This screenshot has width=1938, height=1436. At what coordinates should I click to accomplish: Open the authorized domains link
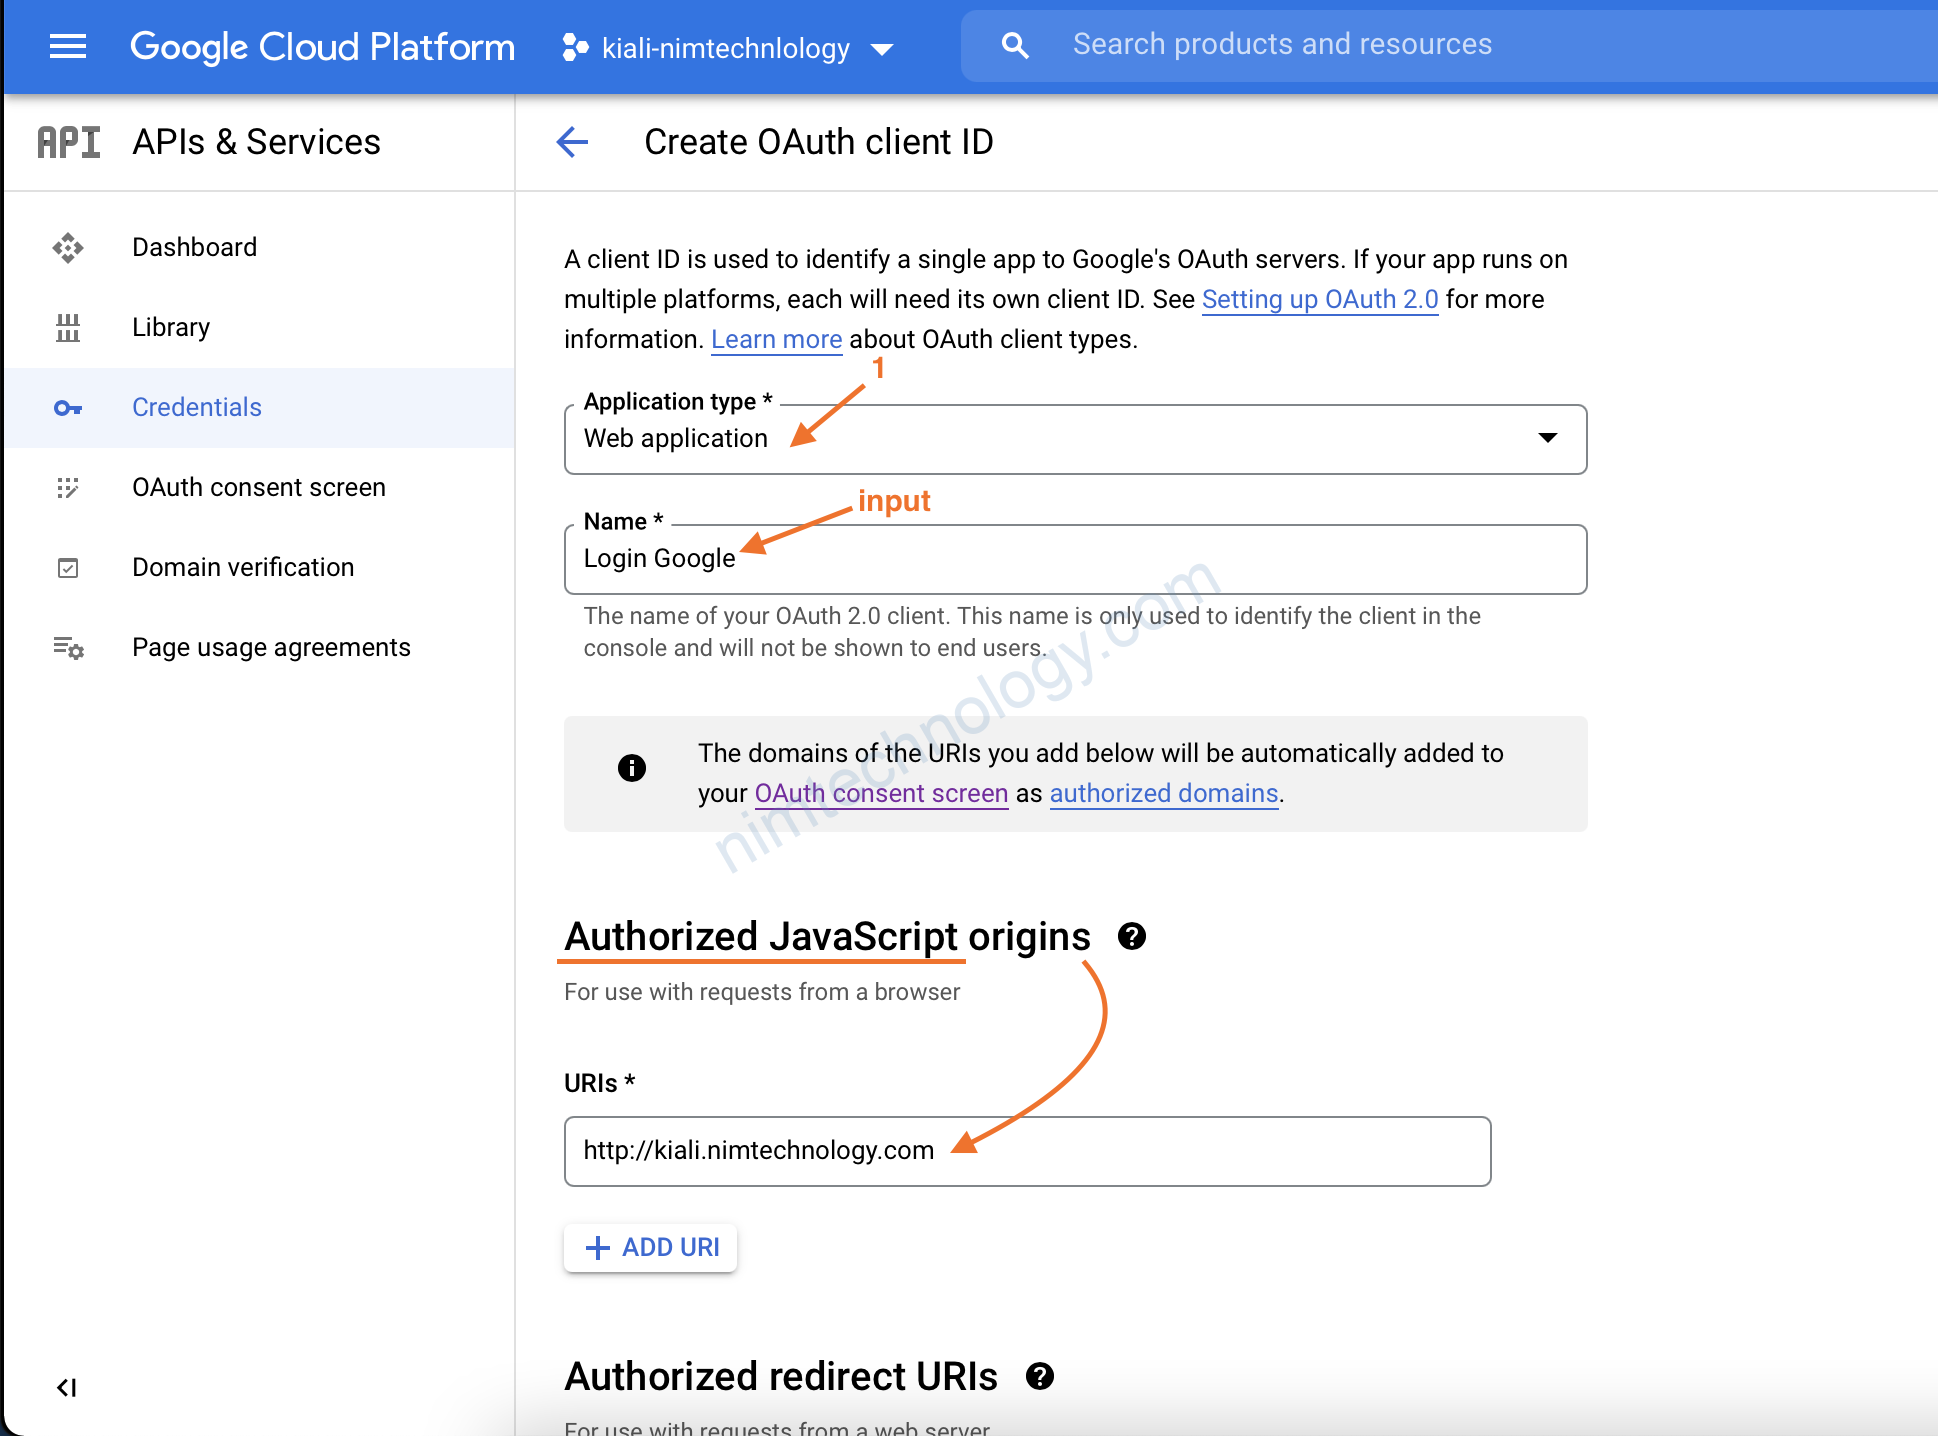tap(1164, 793)
